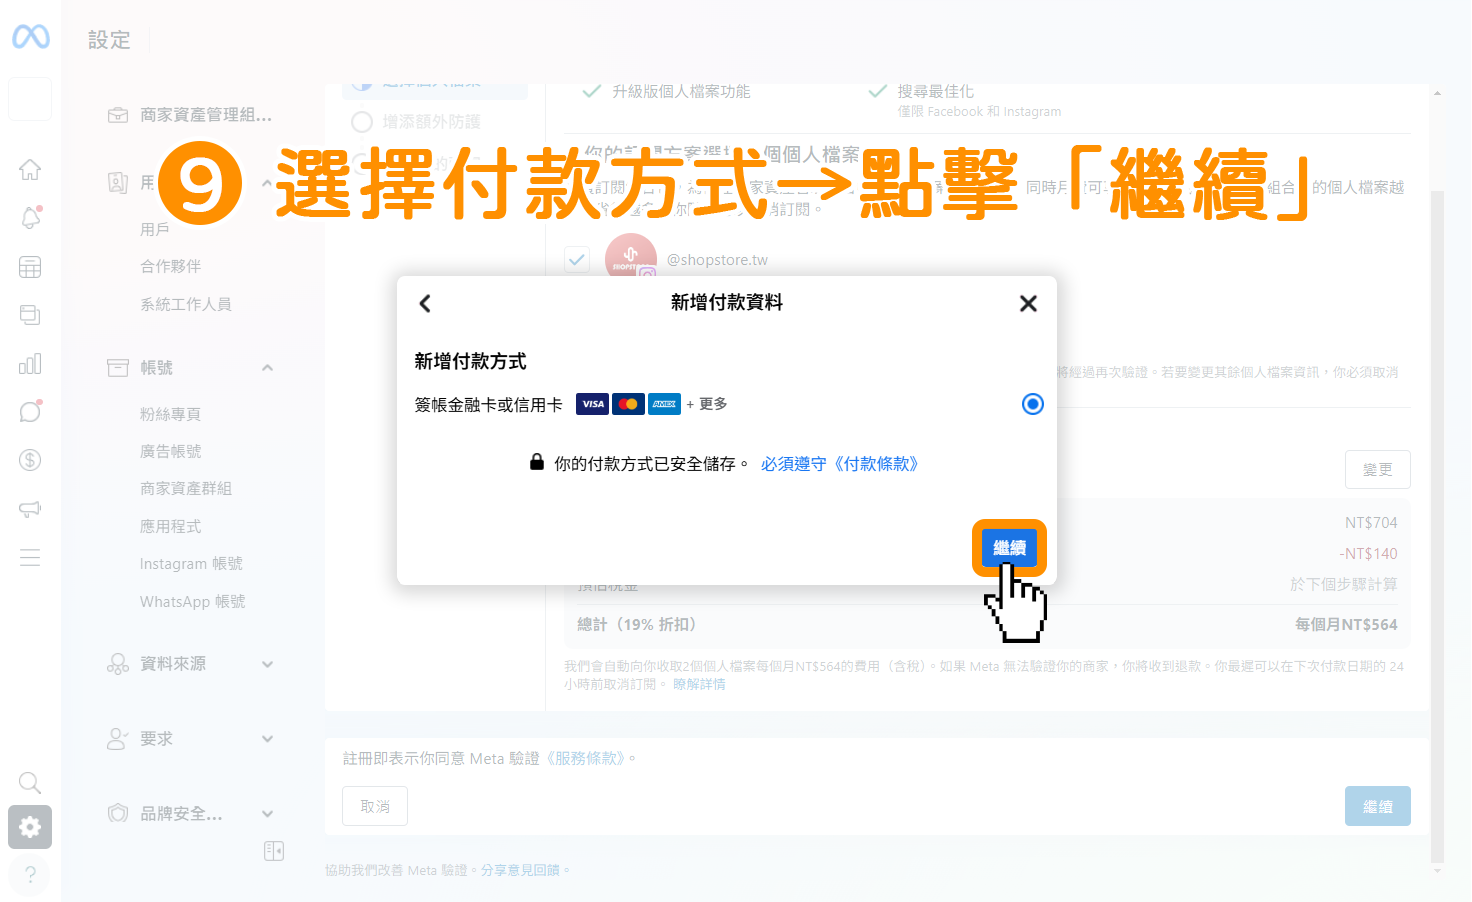The width and height of the screenshot is (1472, 902).
Task: Click 升級版個人檔案功能 feature text
Action: pos(681,92)
